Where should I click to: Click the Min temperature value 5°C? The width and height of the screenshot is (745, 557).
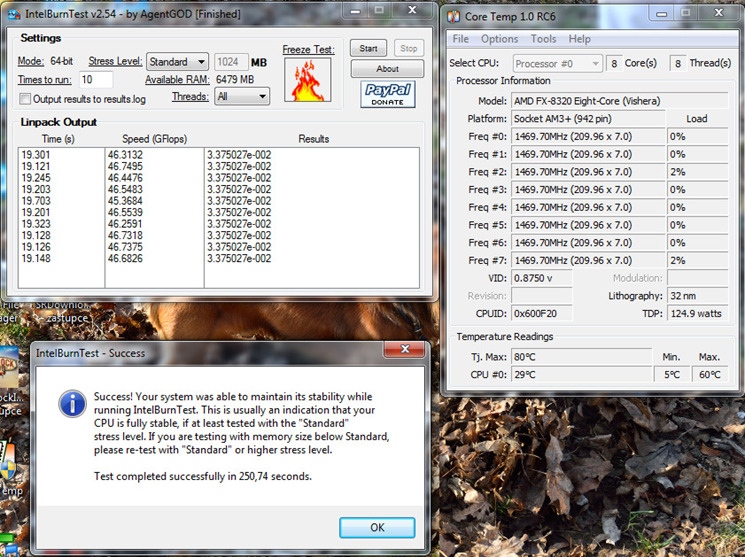pos(672,375)
